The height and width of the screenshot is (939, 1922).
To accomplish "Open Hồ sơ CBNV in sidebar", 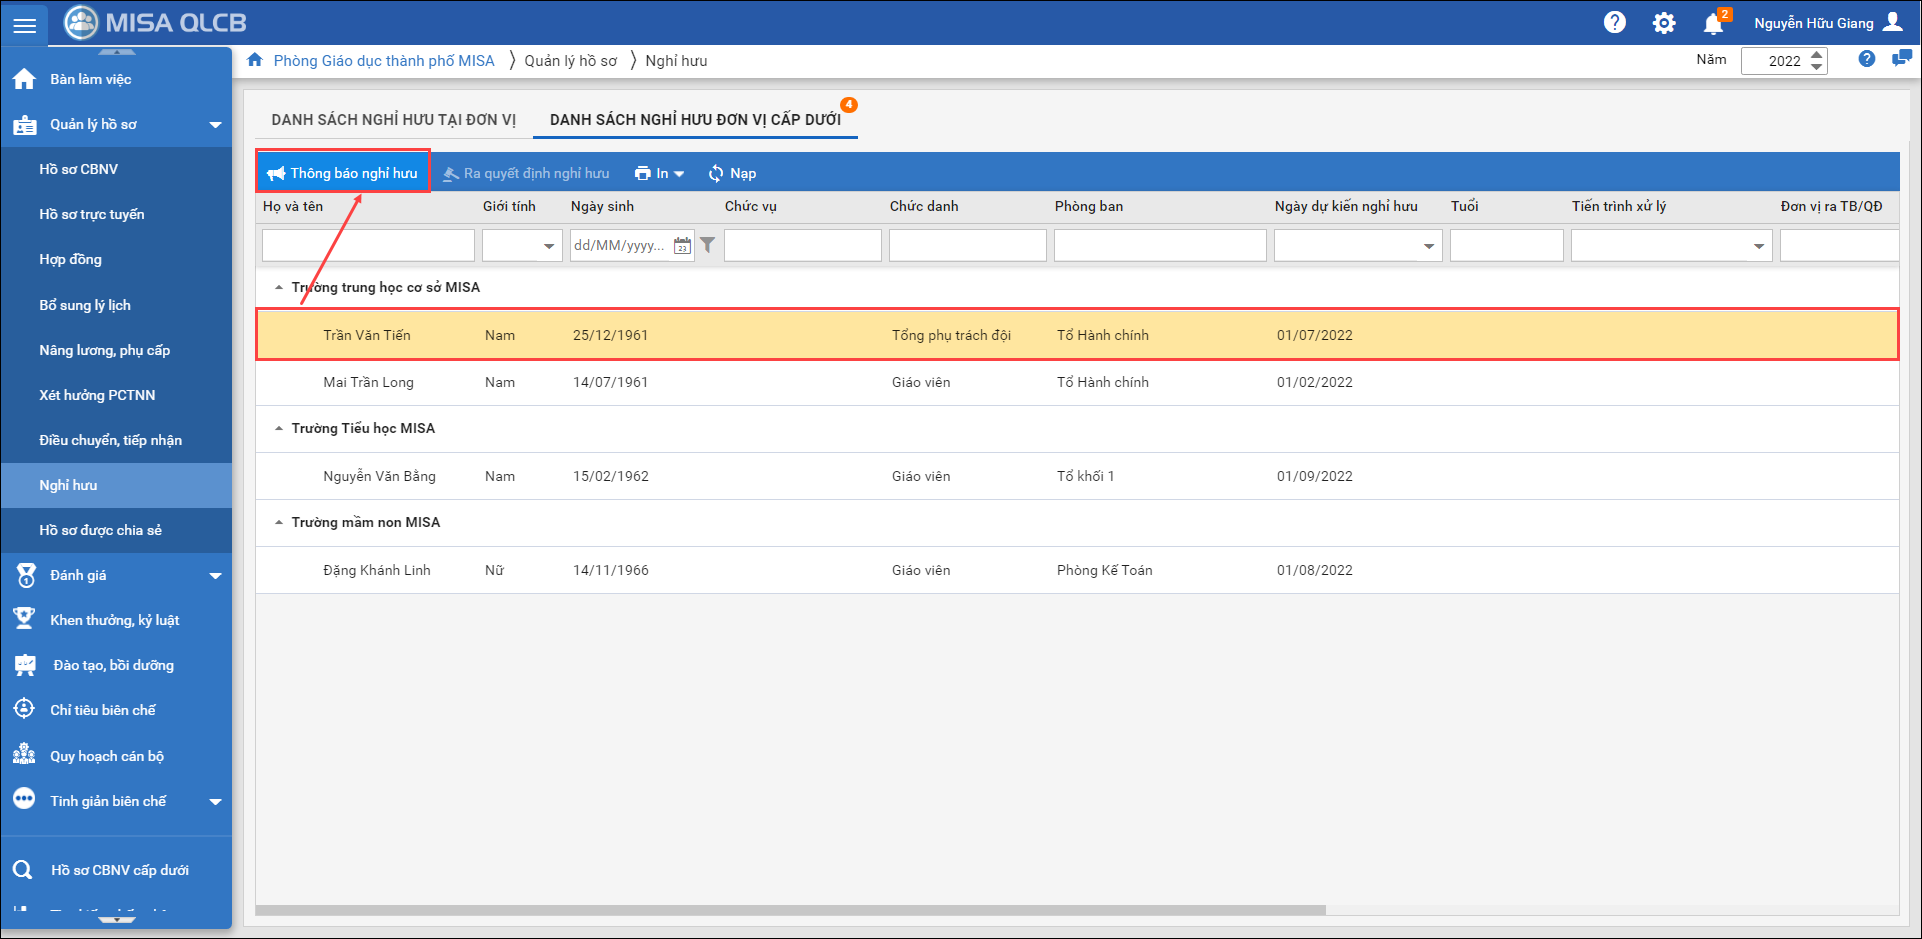I will pyautogui.click(x=79, y=169).
